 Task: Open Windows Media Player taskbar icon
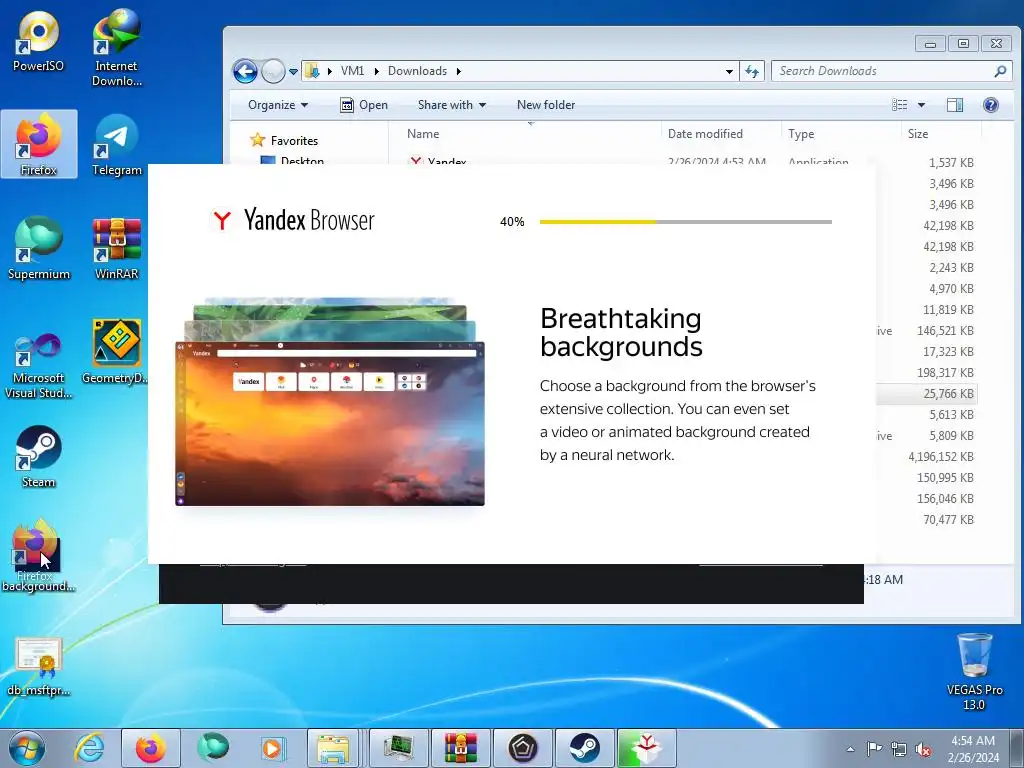[x=271, y=748]
